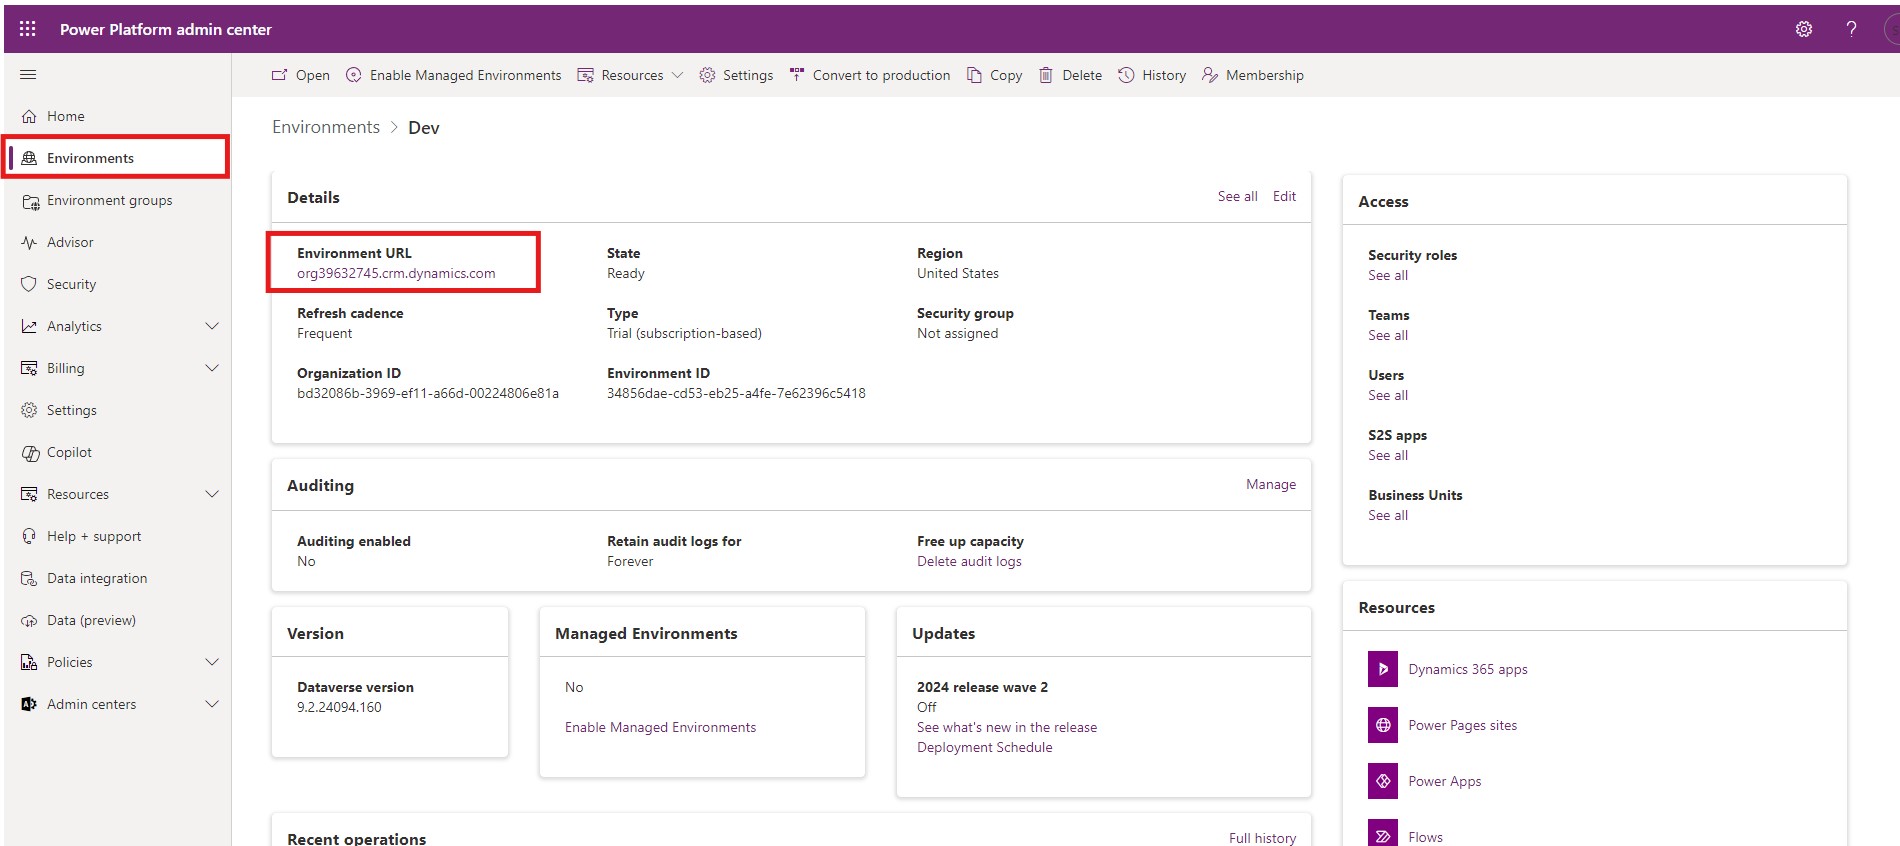Screen dimensions: 1900x846
Task: Click the environment URL link
Action: coord(396,273)
